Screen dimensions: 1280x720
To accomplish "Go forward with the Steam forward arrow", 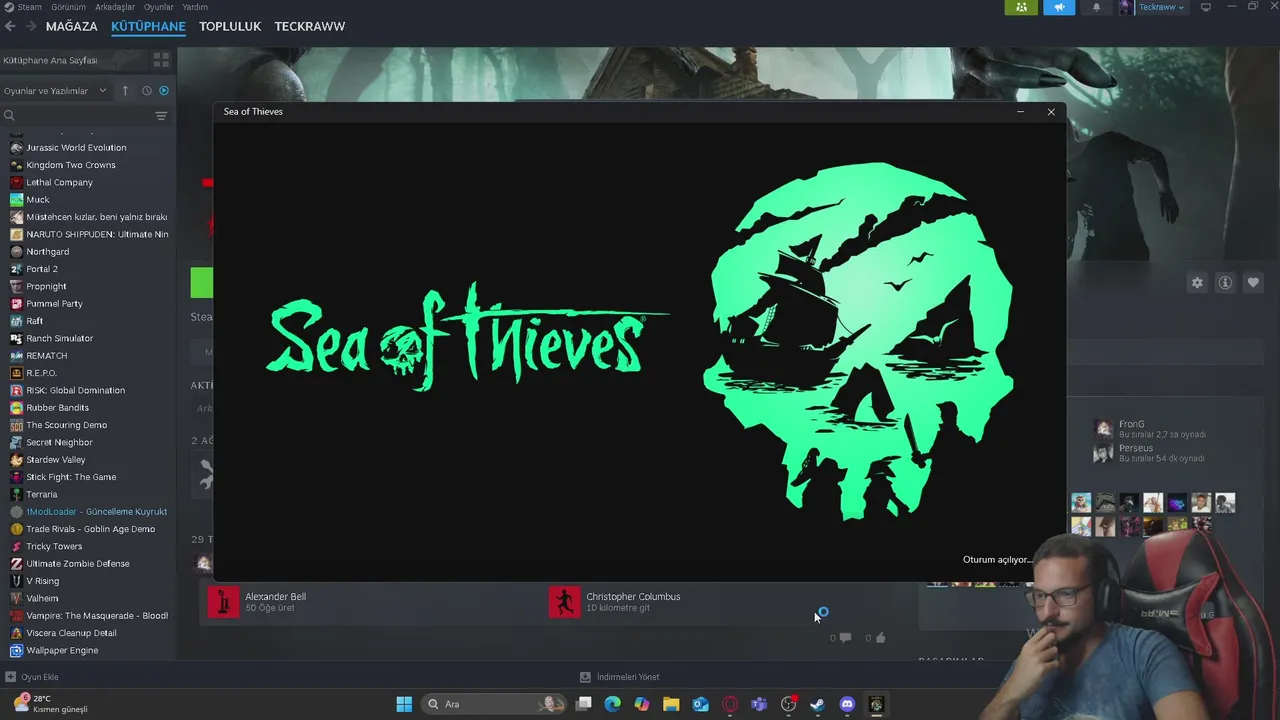I will pos(30,26).
